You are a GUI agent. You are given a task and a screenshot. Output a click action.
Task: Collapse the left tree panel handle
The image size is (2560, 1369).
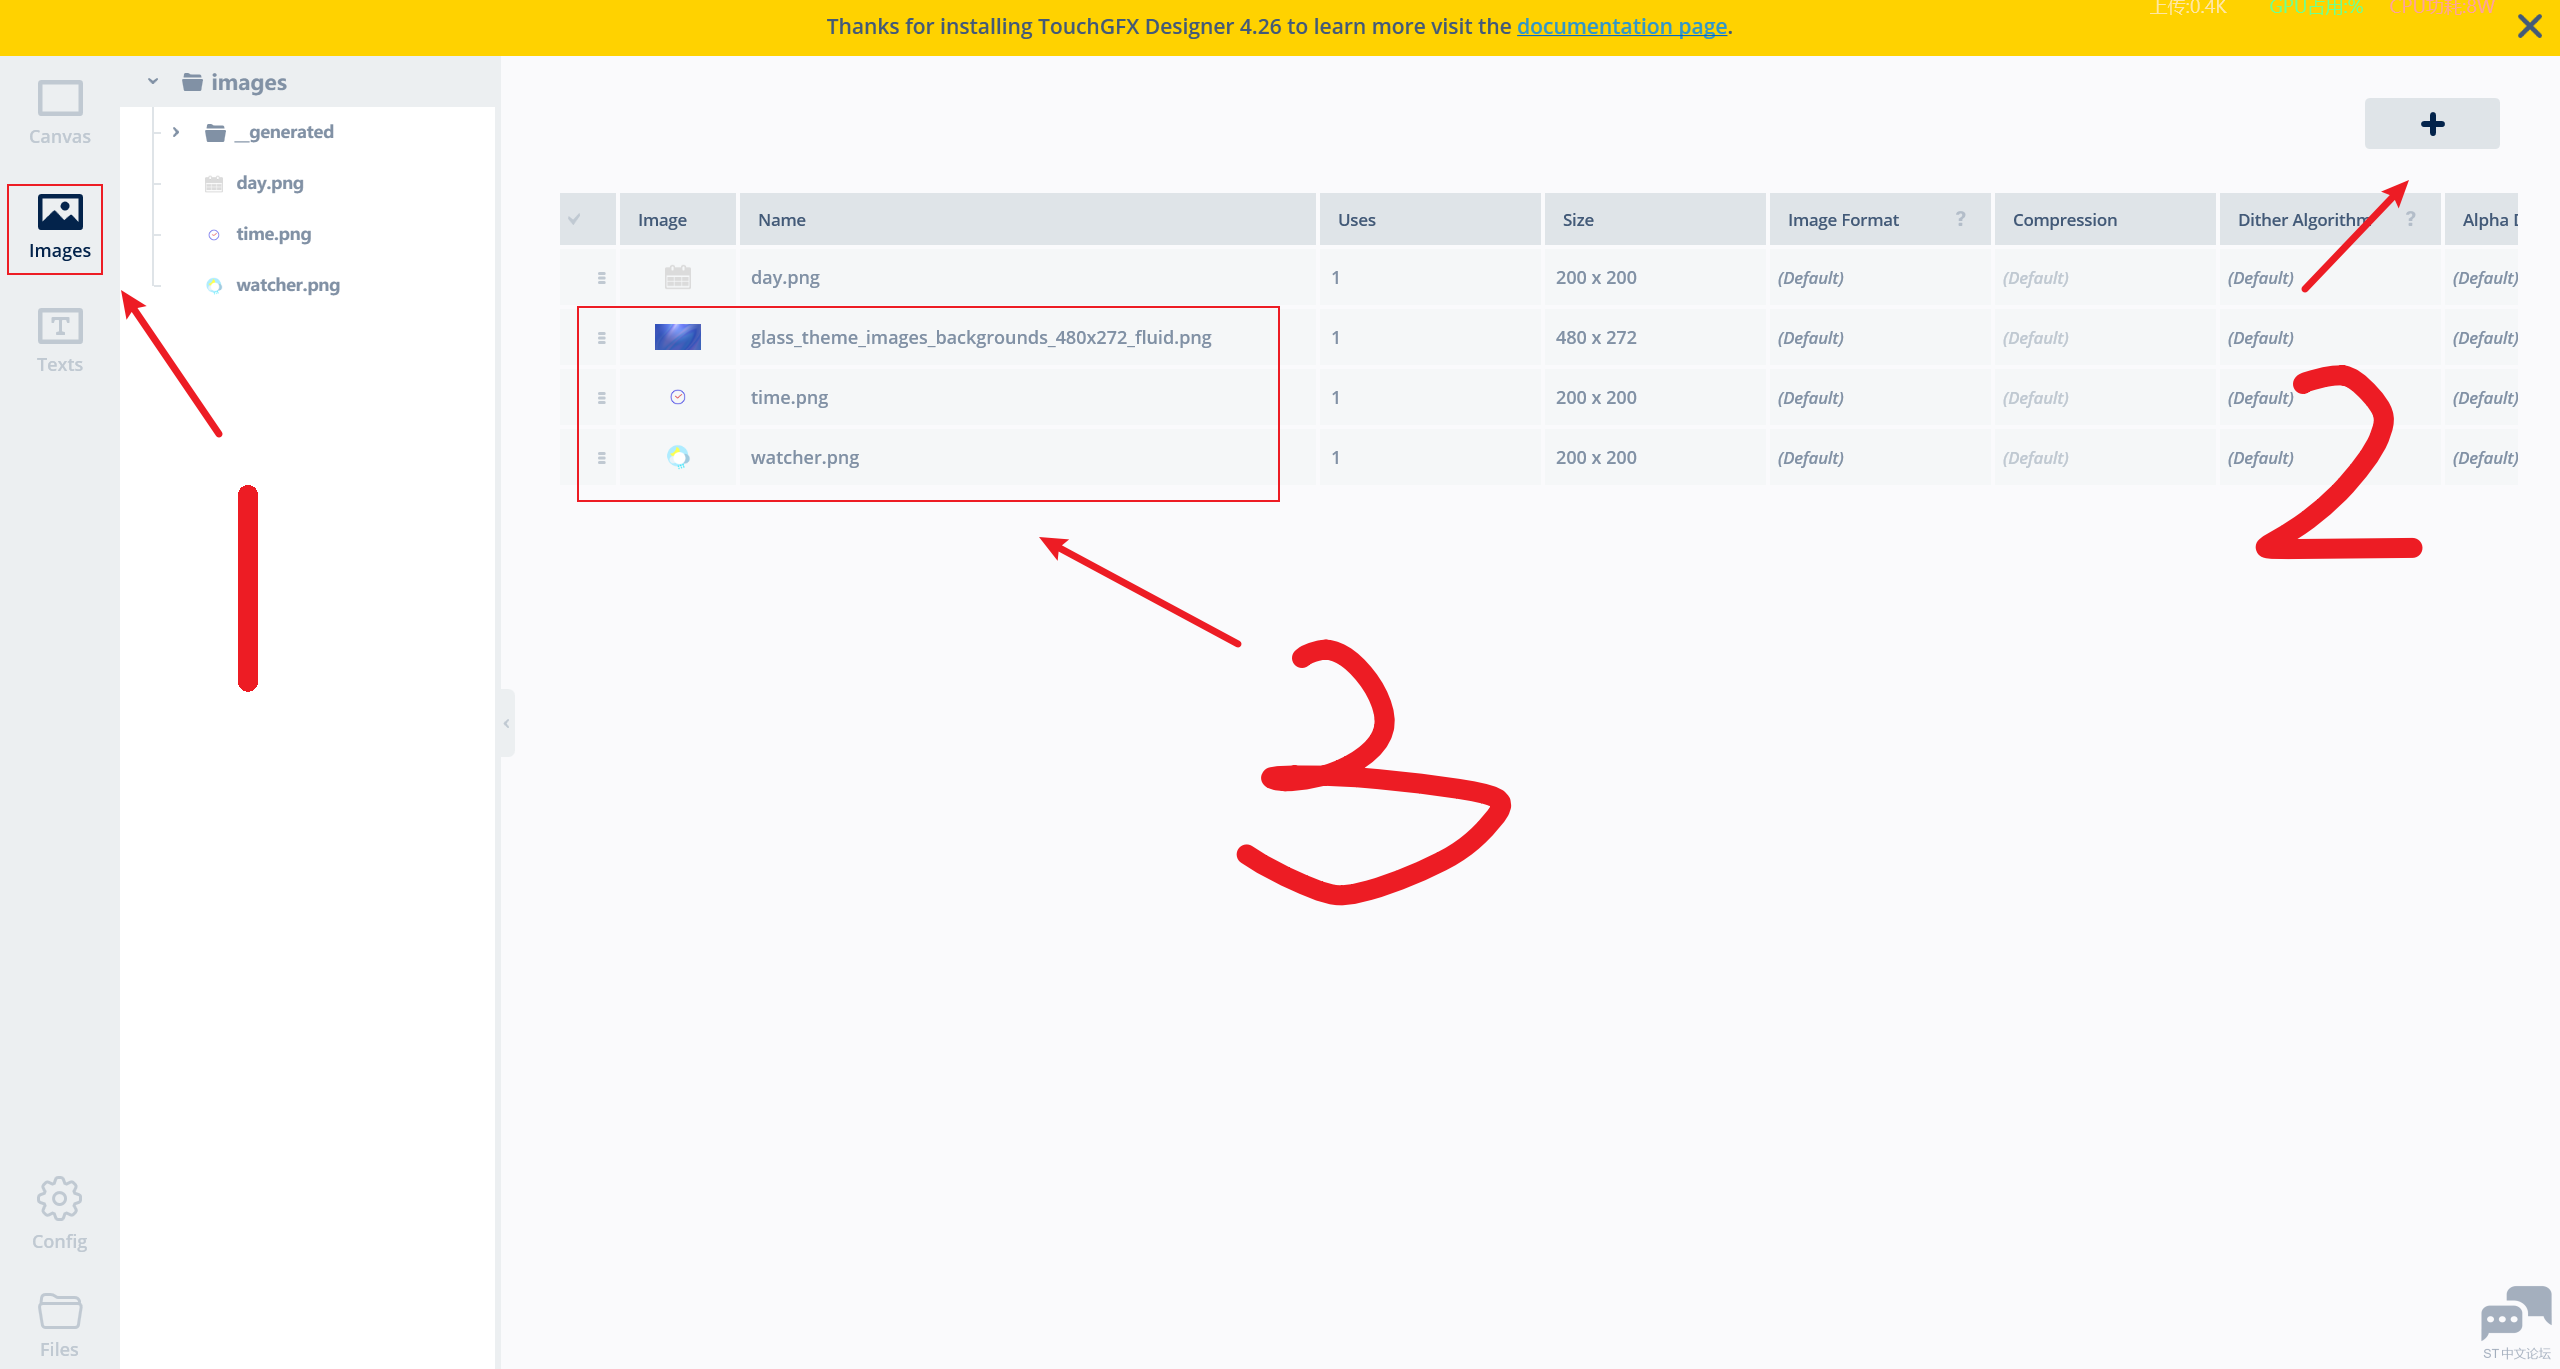[x=507, y=723]
